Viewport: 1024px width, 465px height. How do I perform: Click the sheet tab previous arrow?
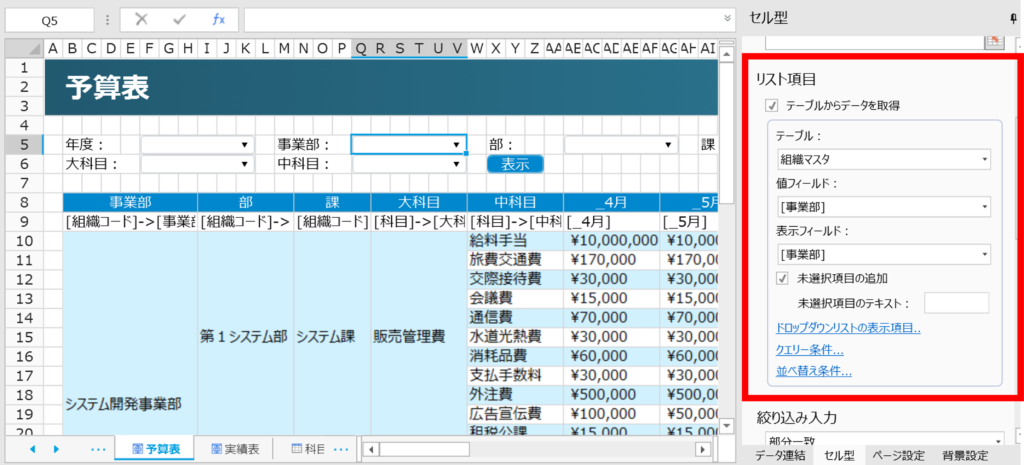tap(33, 449)
